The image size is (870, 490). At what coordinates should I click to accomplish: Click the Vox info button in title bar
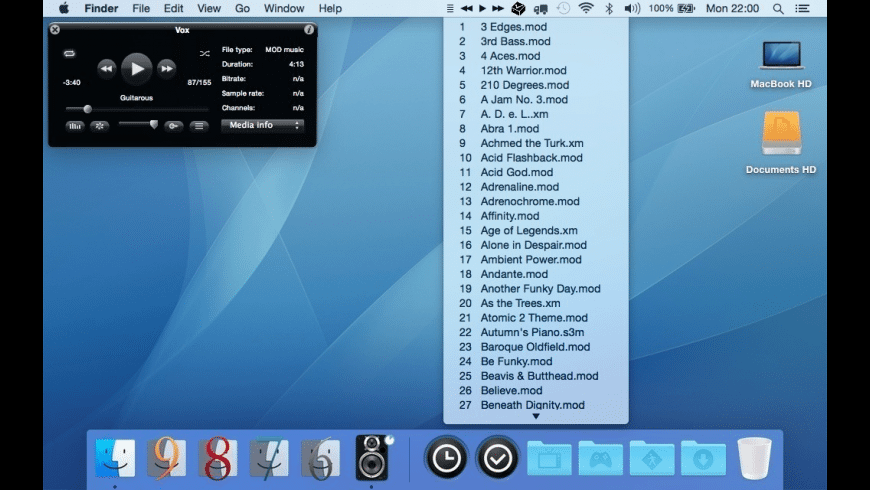(309, 30)
